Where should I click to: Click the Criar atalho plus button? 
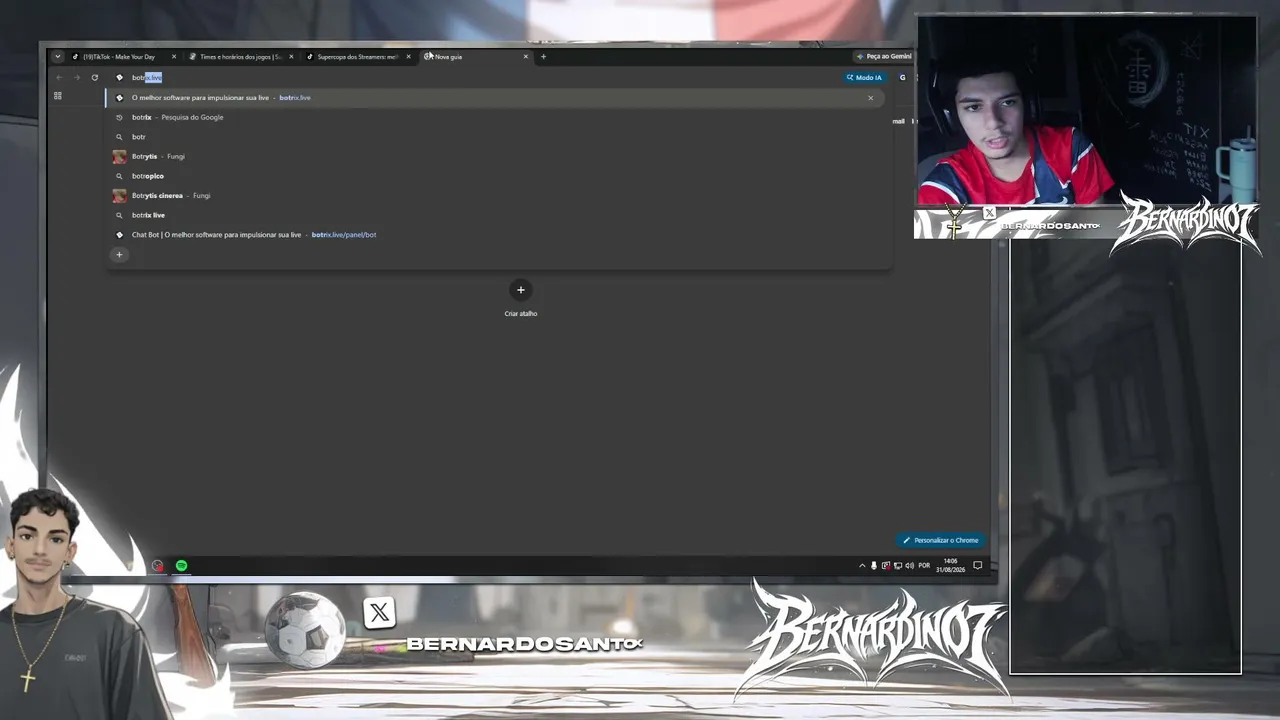(x=520, y=290)
